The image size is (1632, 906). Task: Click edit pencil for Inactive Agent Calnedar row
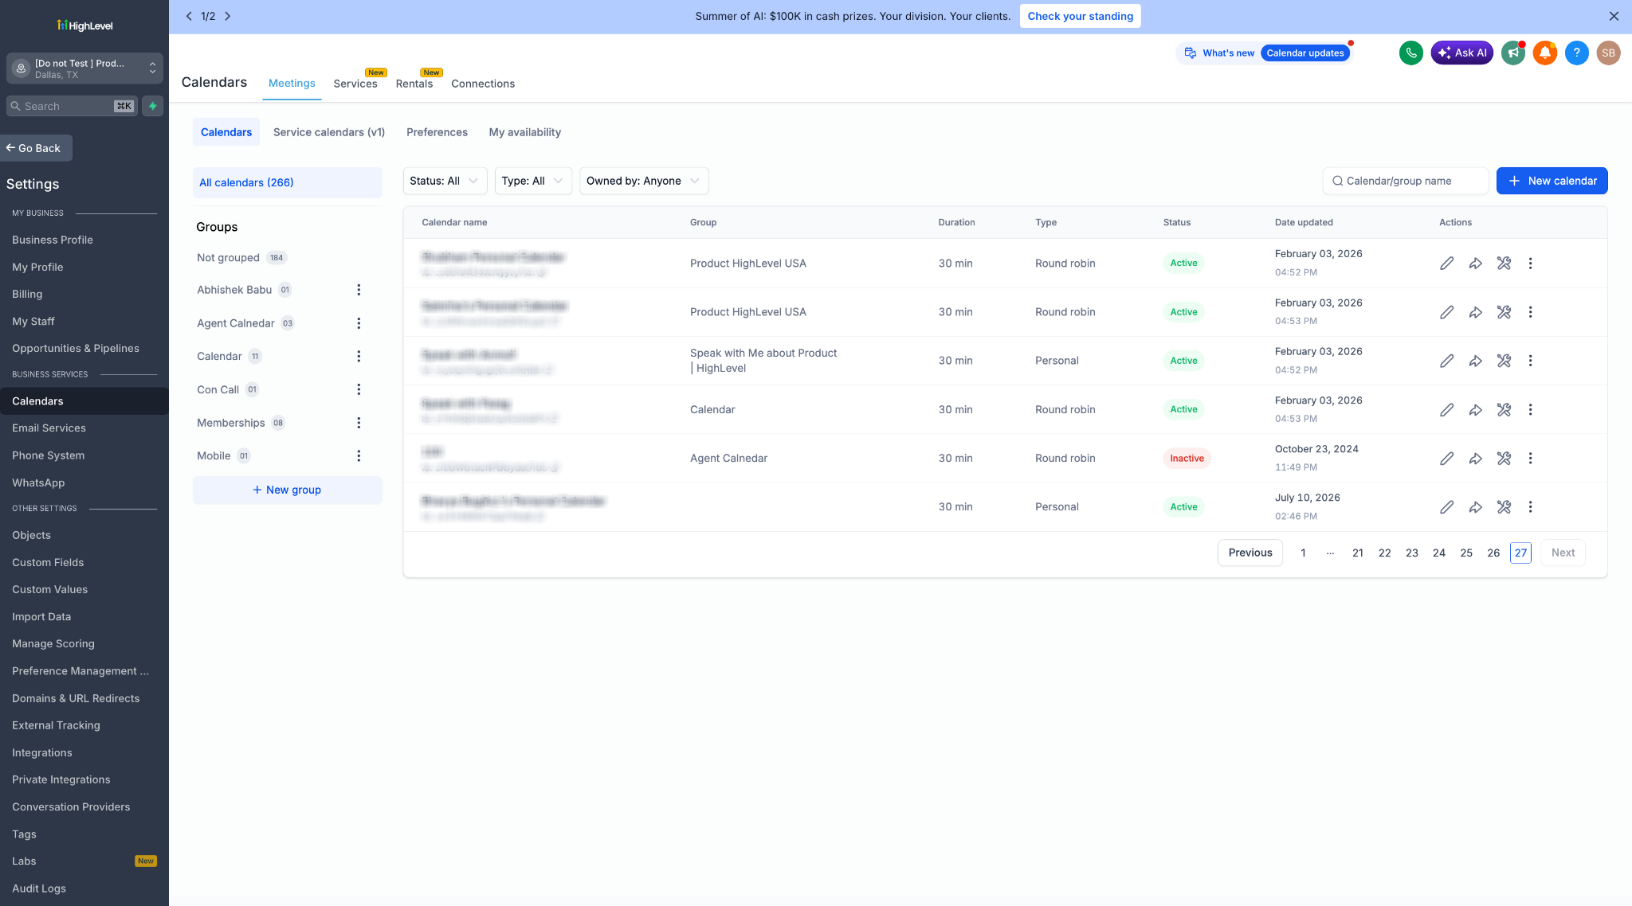(1447, 458)
